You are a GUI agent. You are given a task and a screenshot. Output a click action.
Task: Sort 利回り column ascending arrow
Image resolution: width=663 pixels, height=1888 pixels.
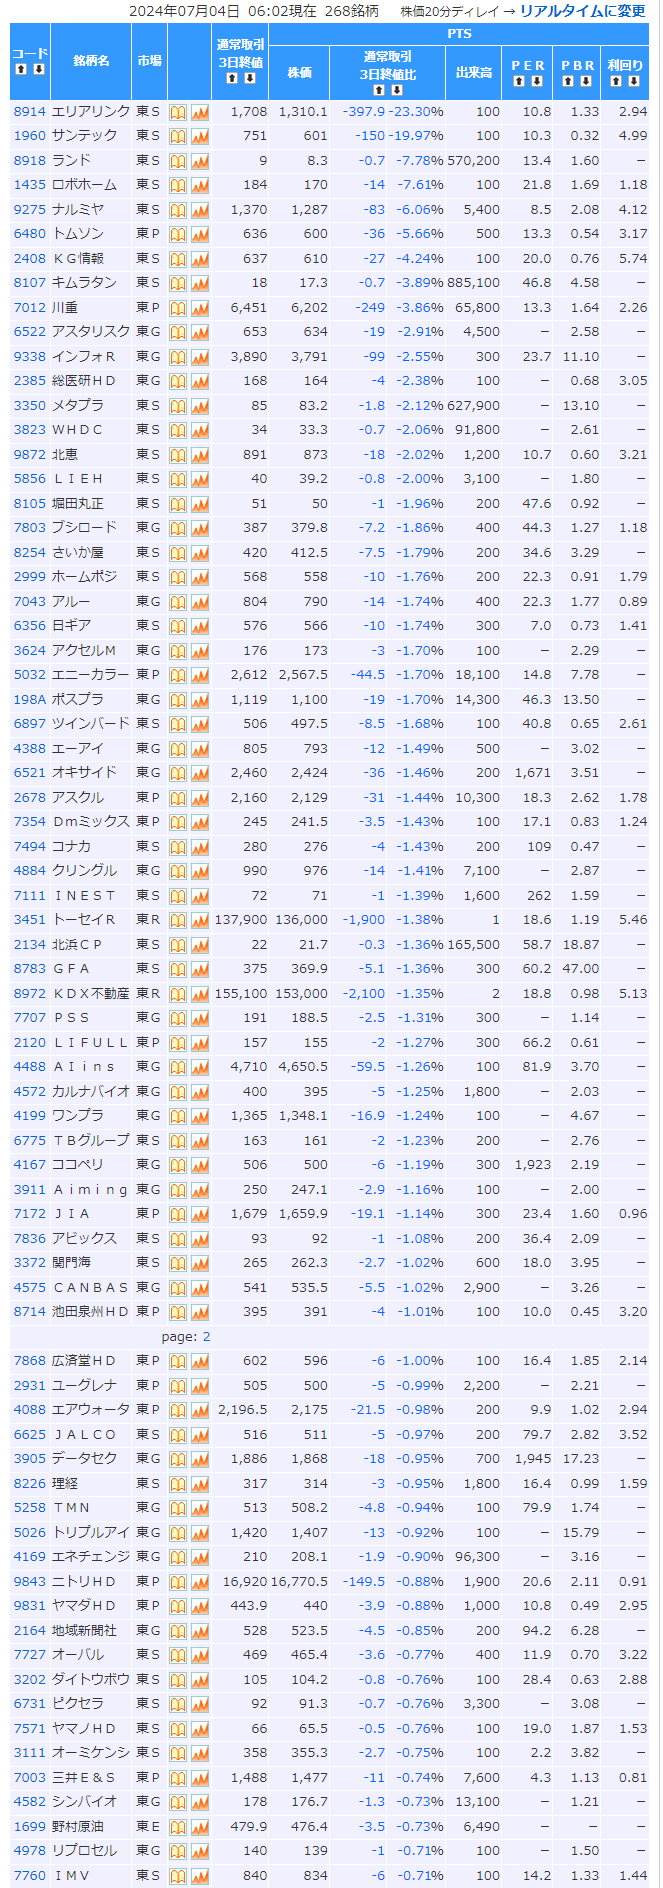click(x=618, y=81)
